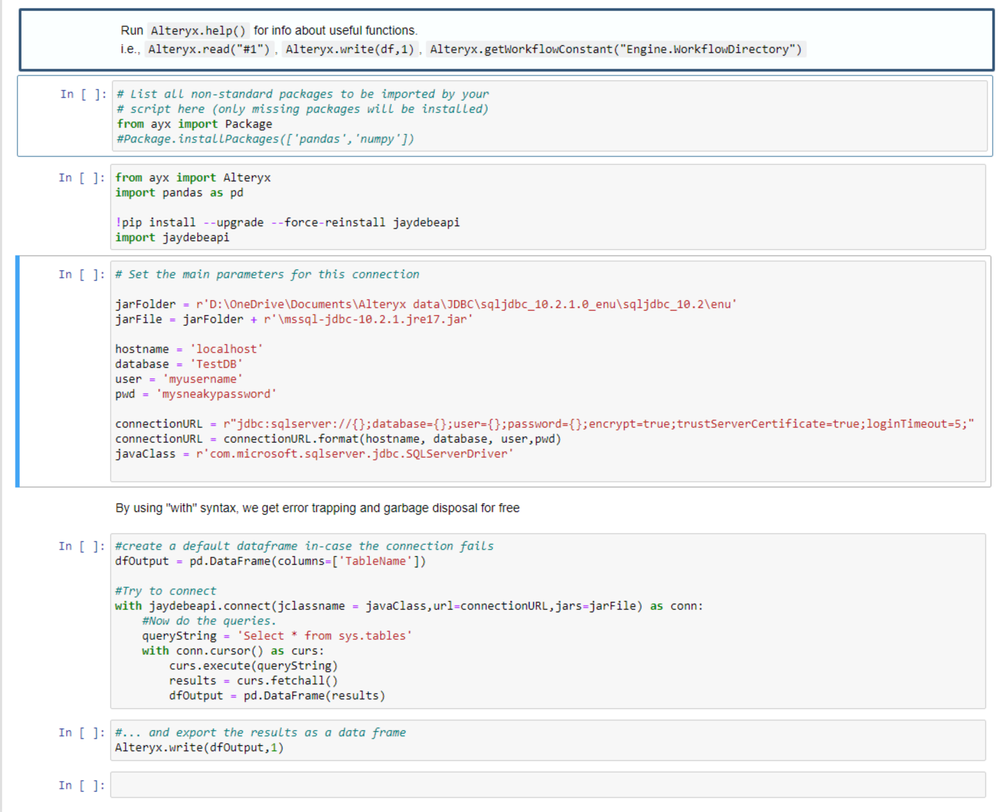Image resolution: width=999 pixels, height=812 pixels.
Task: Click the curs.fetchall() line
Action: [254, 681]
